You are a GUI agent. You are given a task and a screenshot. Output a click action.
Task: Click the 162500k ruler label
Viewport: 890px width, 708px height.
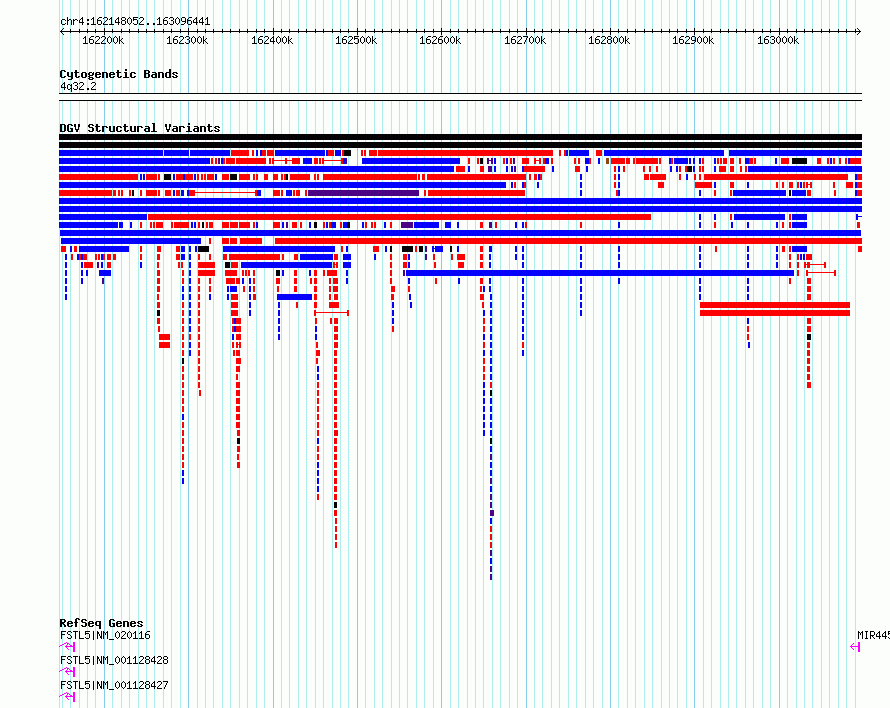tap(356, 40)
